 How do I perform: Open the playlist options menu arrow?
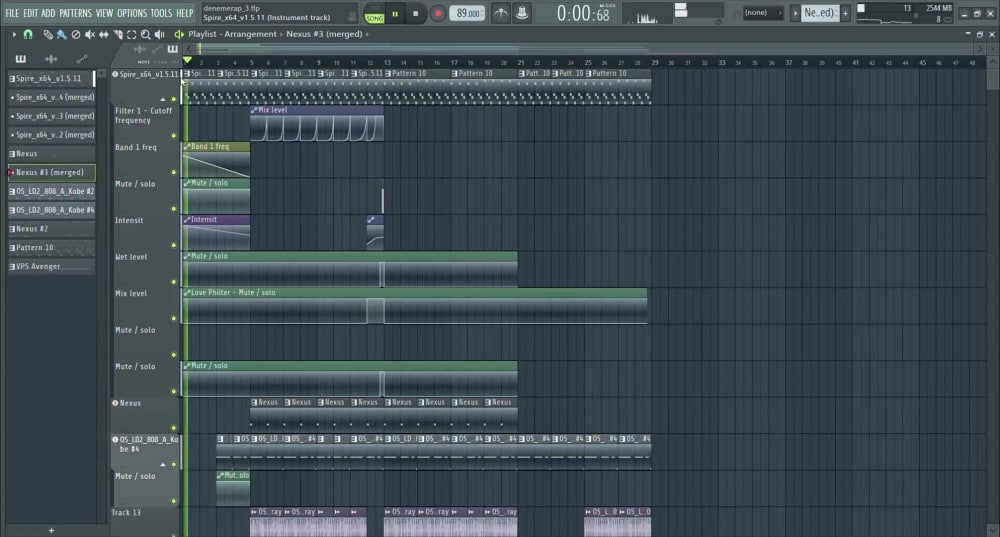point(14,34)
